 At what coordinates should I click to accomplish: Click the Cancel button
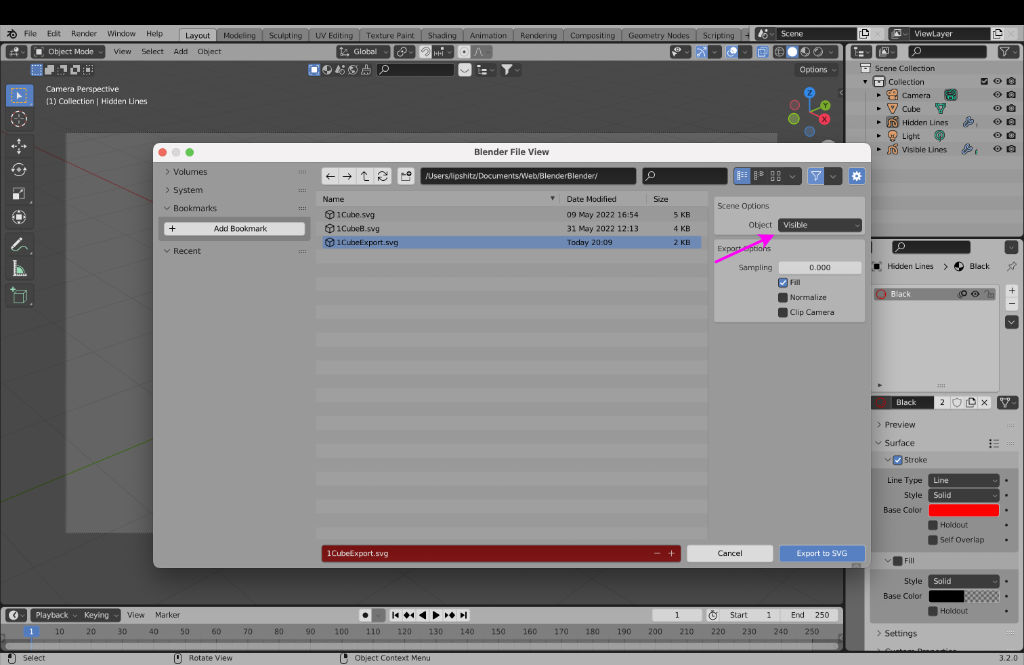pyautogui.click(x=730, y=553)
